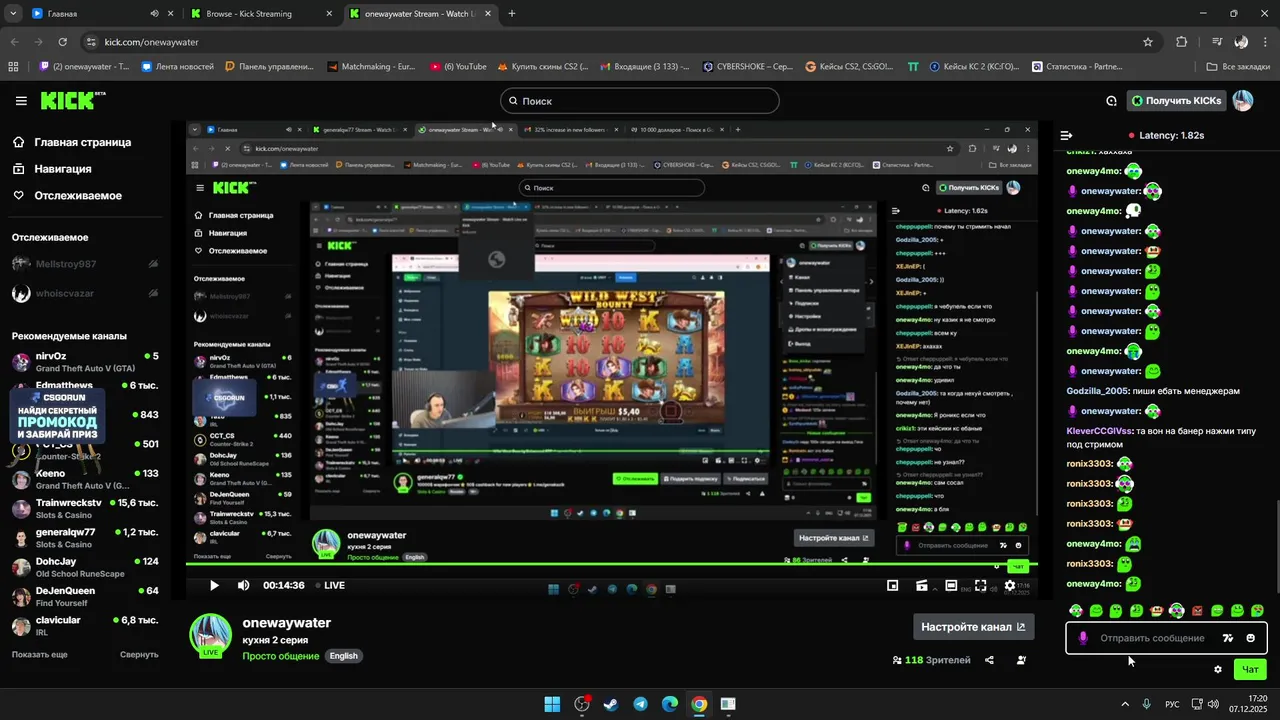Open the Kick user avatar menu

click(x=1243, y=101)
